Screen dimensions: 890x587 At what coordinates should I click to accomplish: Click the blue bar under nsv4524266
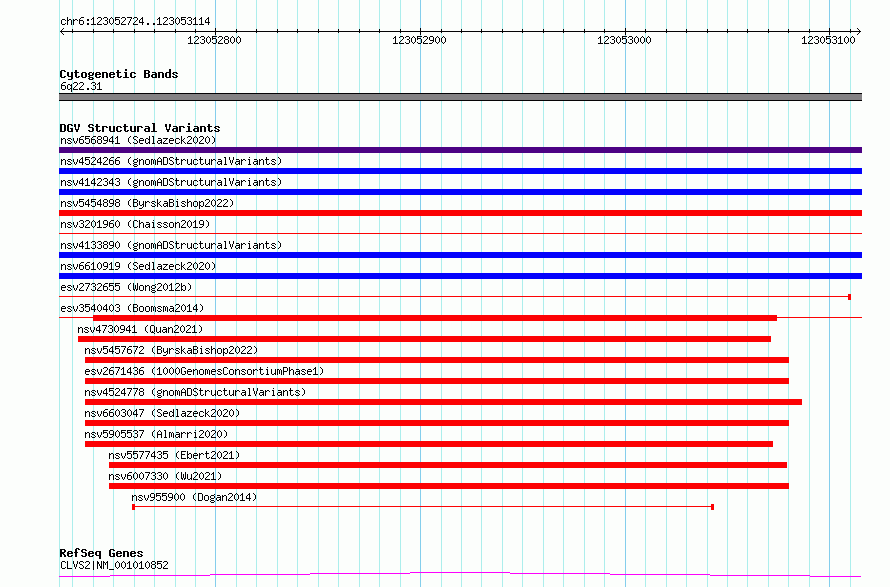point(460,171)
